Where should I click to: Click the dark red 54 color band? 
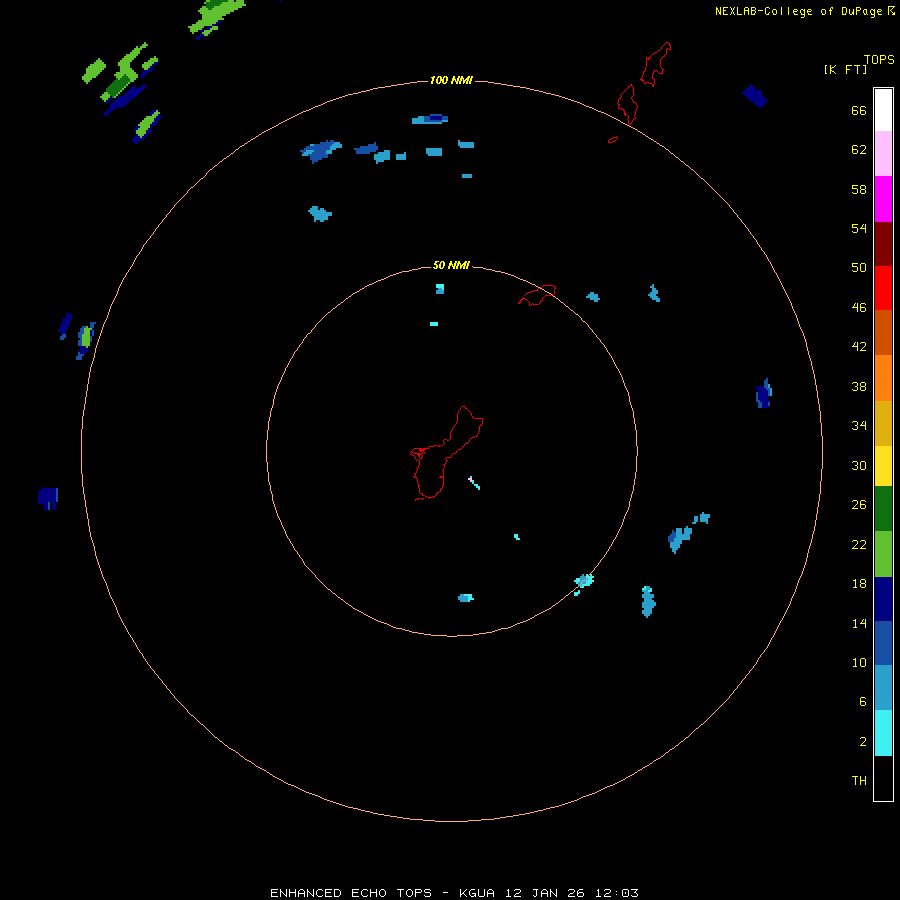click(x=883, y=244)
